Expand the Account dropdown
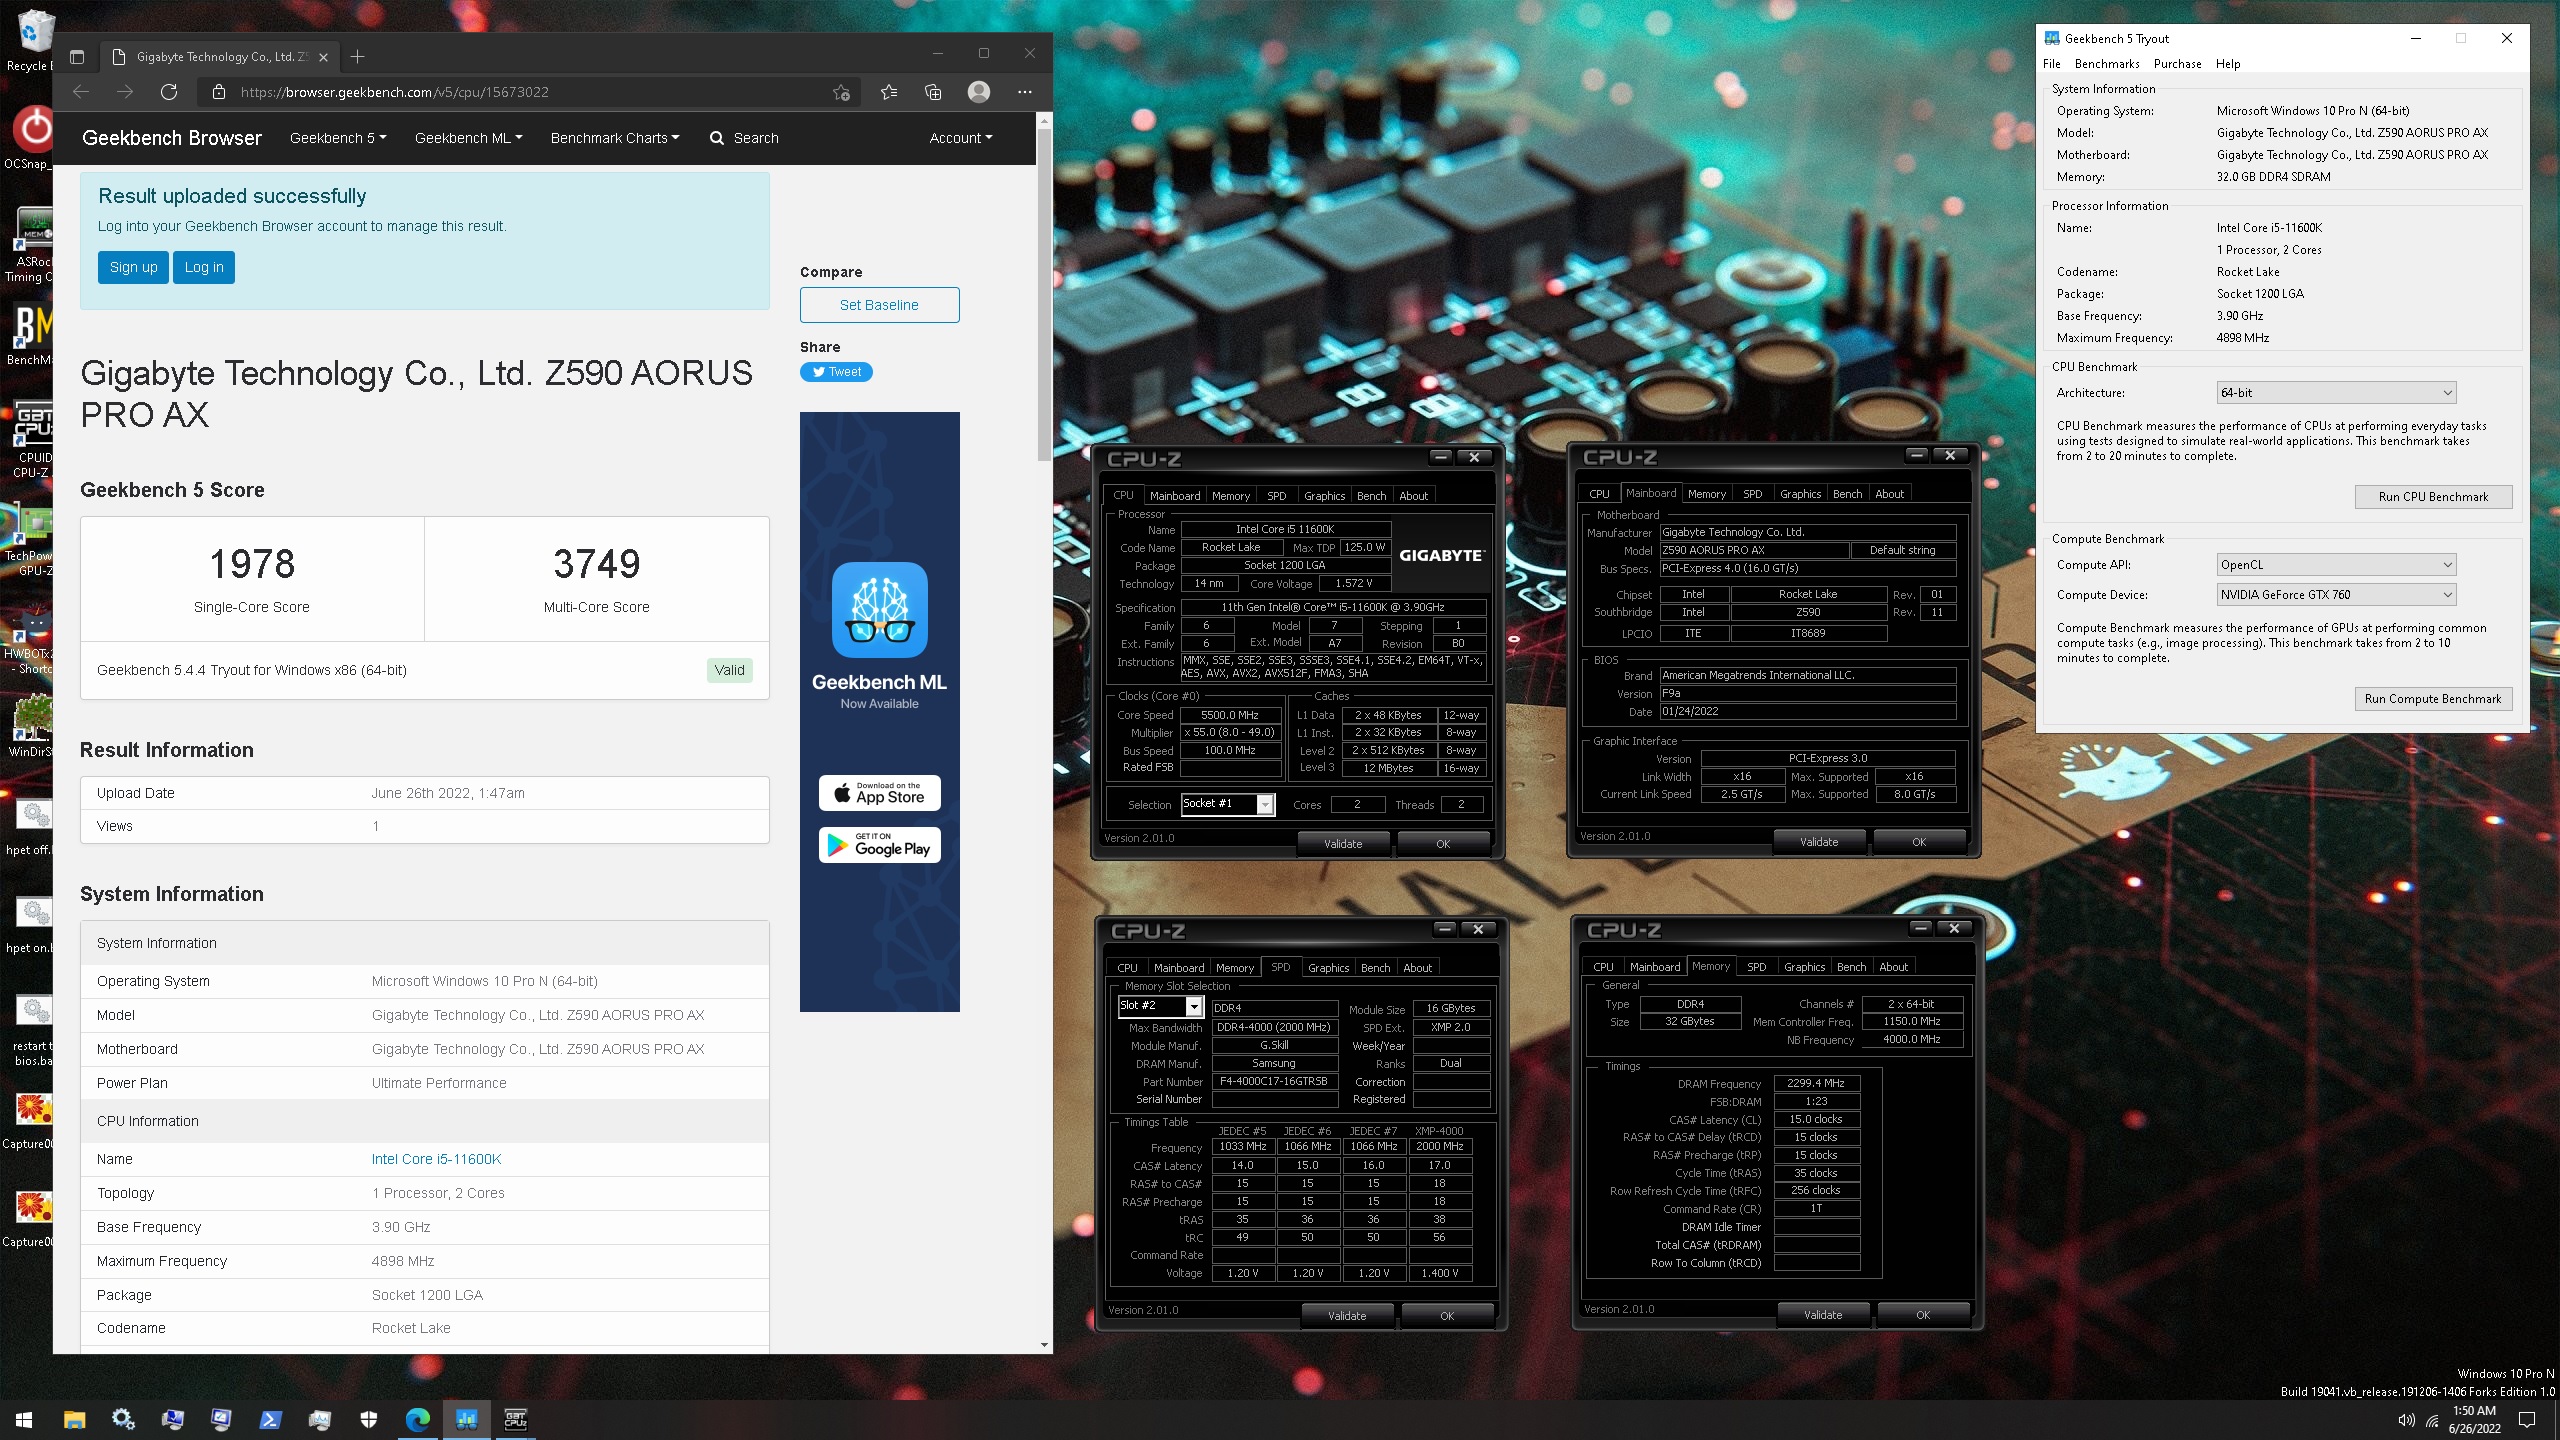The height and width of the screenshot is (1440, 2560). 961,138
